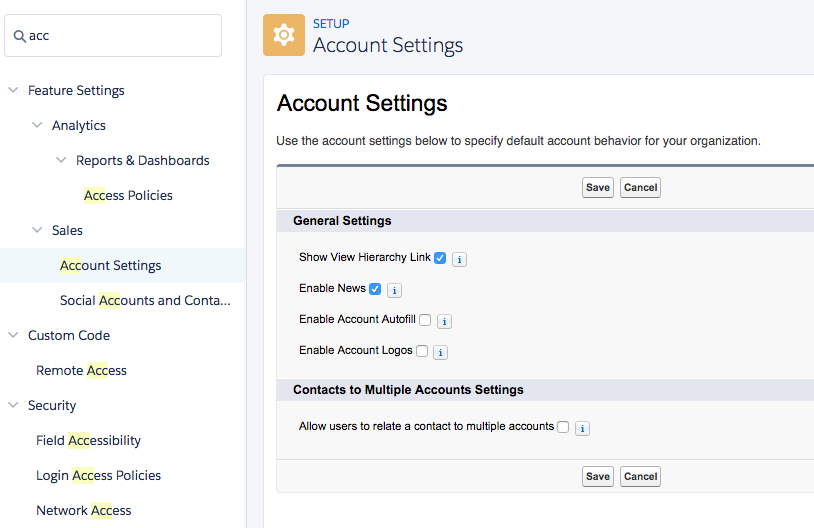Collapse the Security section chevron
This screenshot has width=814, height=528.
(13, 404)
